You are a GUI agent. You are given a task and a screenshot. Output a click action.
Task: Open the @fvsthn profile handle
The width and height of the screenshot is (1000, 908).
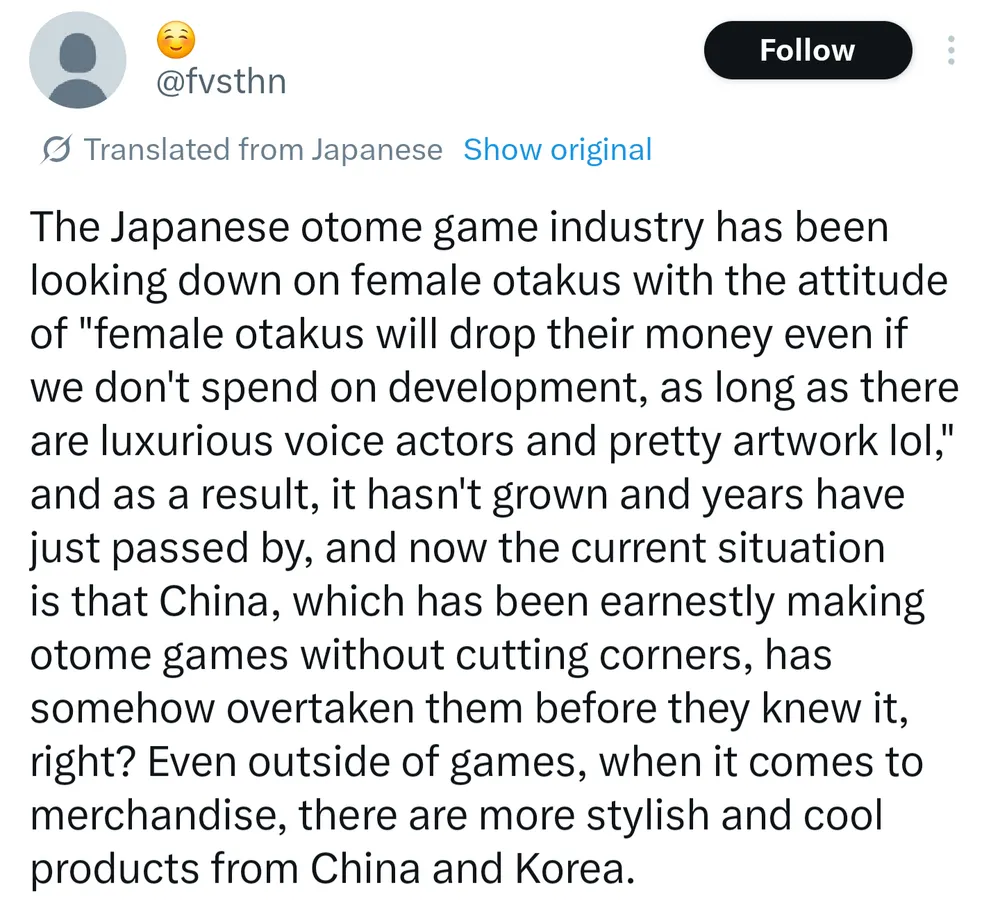coord(221,81)
